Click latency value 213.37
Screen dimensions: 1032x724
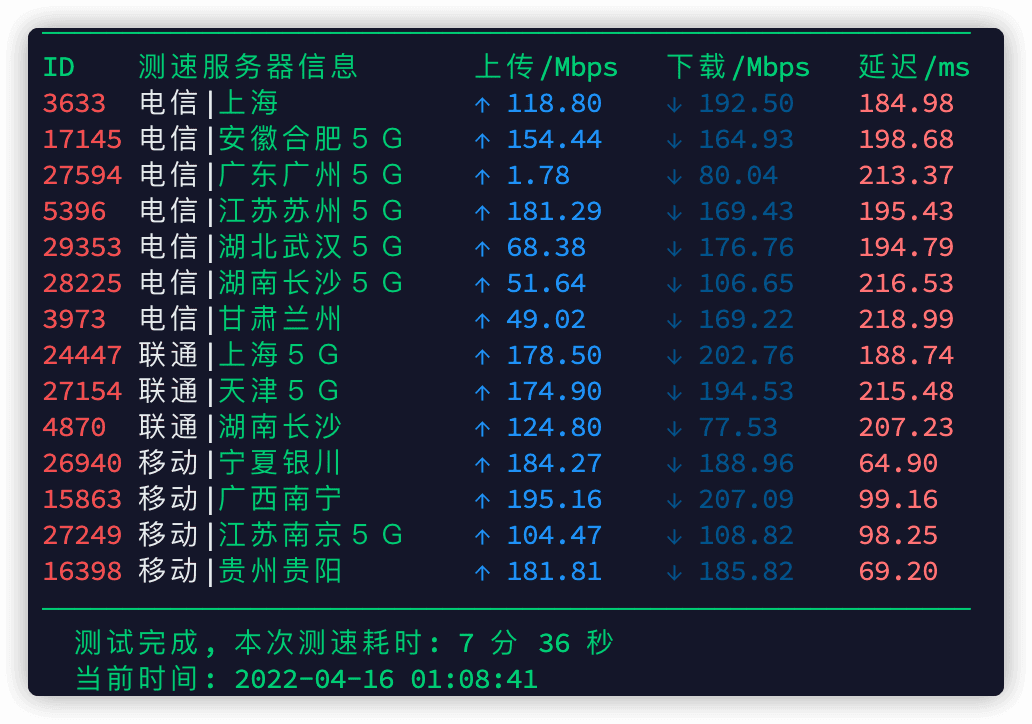pos(906,176)
